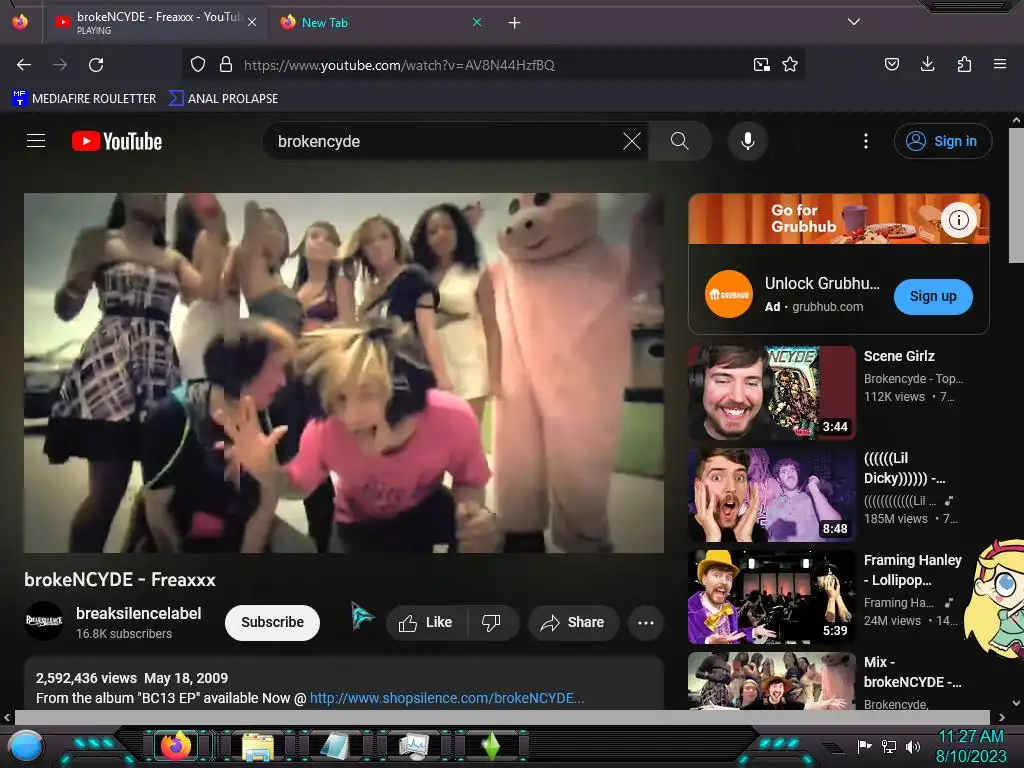
Task: Click the Framing Hanley - Lollipop title
Action: (x=912, y=569)
